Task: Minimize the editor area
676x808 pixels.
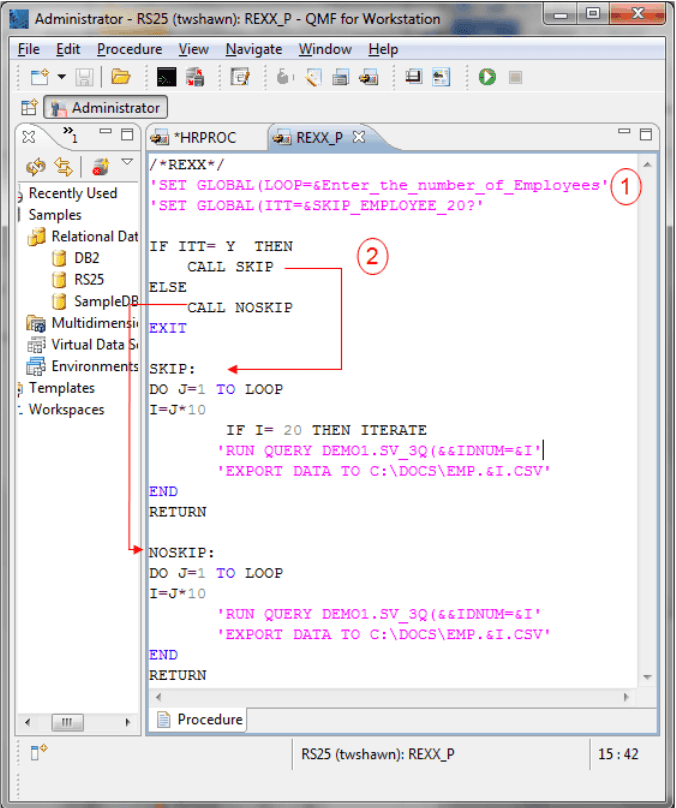Action: (624, 132)
